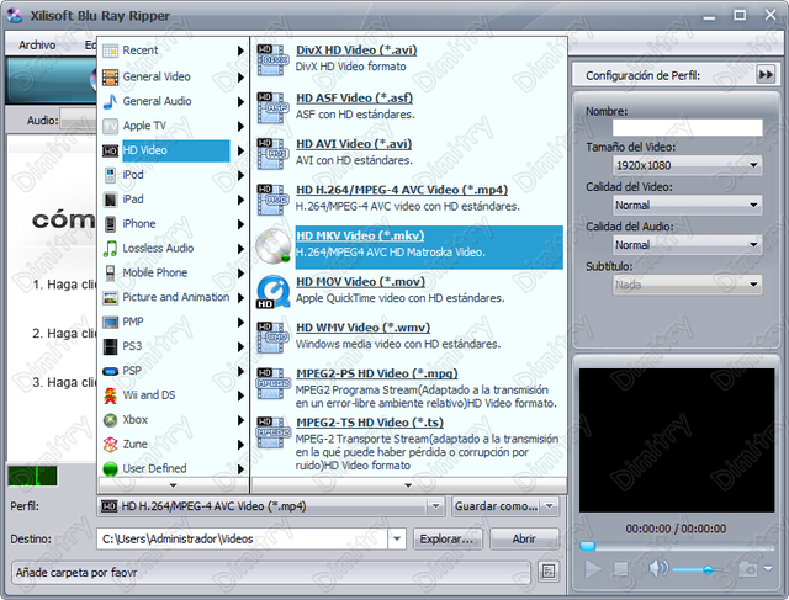Click the User Defined green ball icon
This screenshot has width=789, height=600.
110,469
